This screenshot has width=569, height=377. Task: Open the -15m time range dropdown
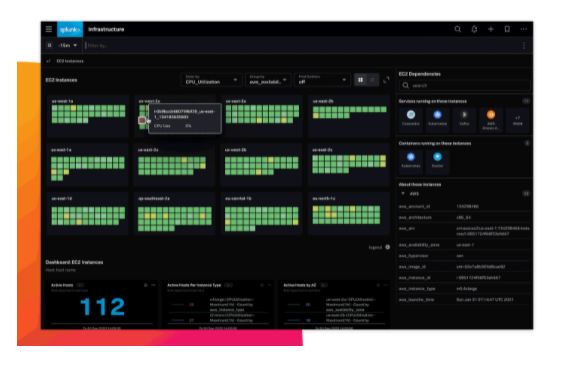[x=68, y=45]
